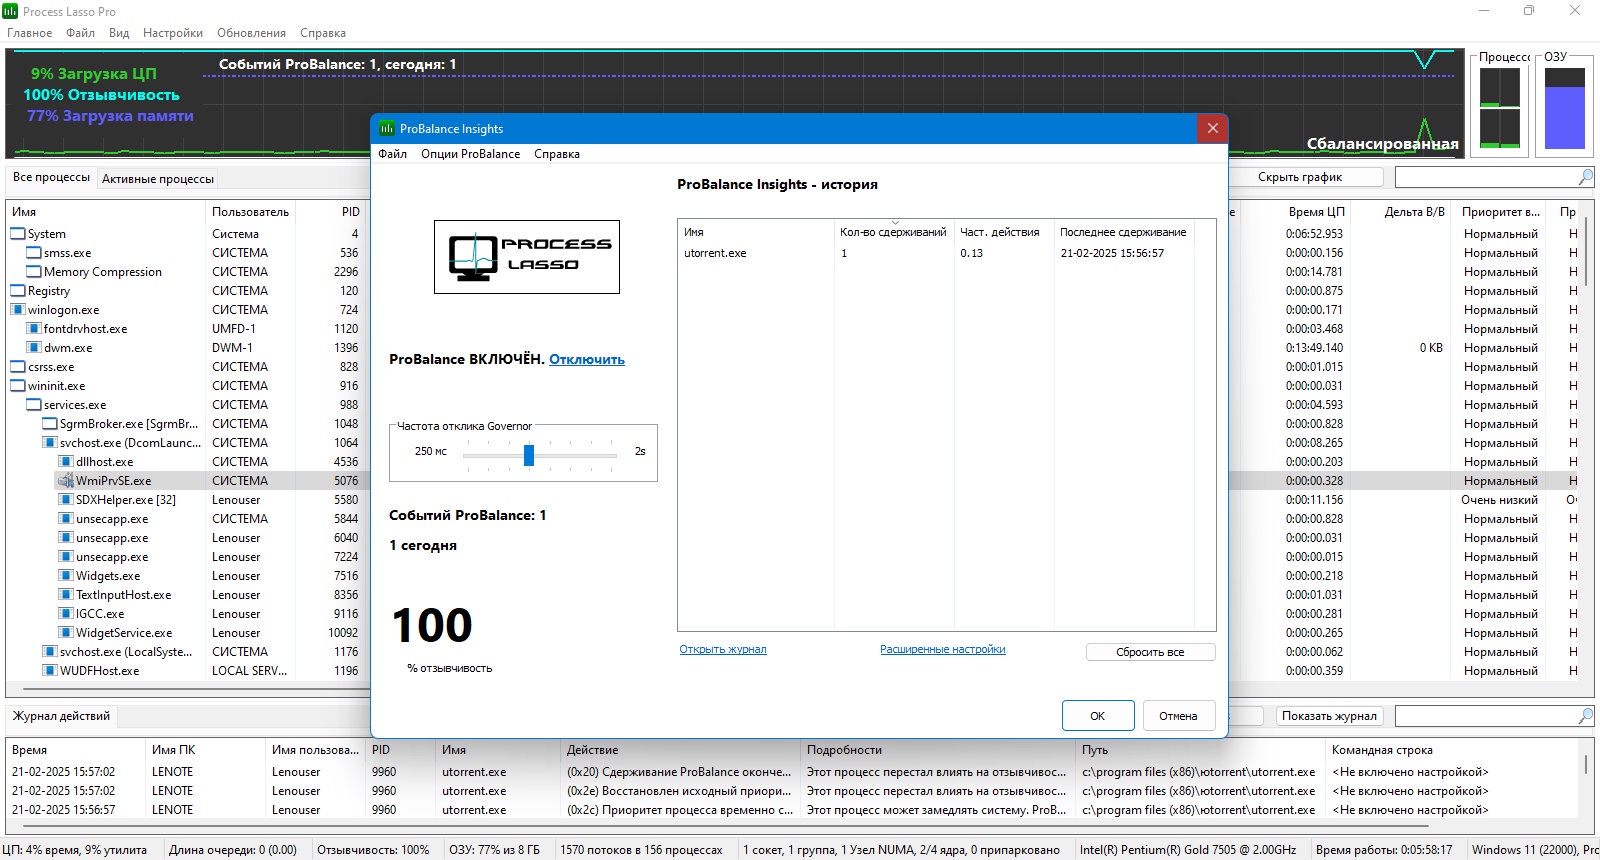The width and height of the screenshot is (1600, 860).
Task: Sort by Кол-во сдерживаний column header
Action: tap(894, 232)
